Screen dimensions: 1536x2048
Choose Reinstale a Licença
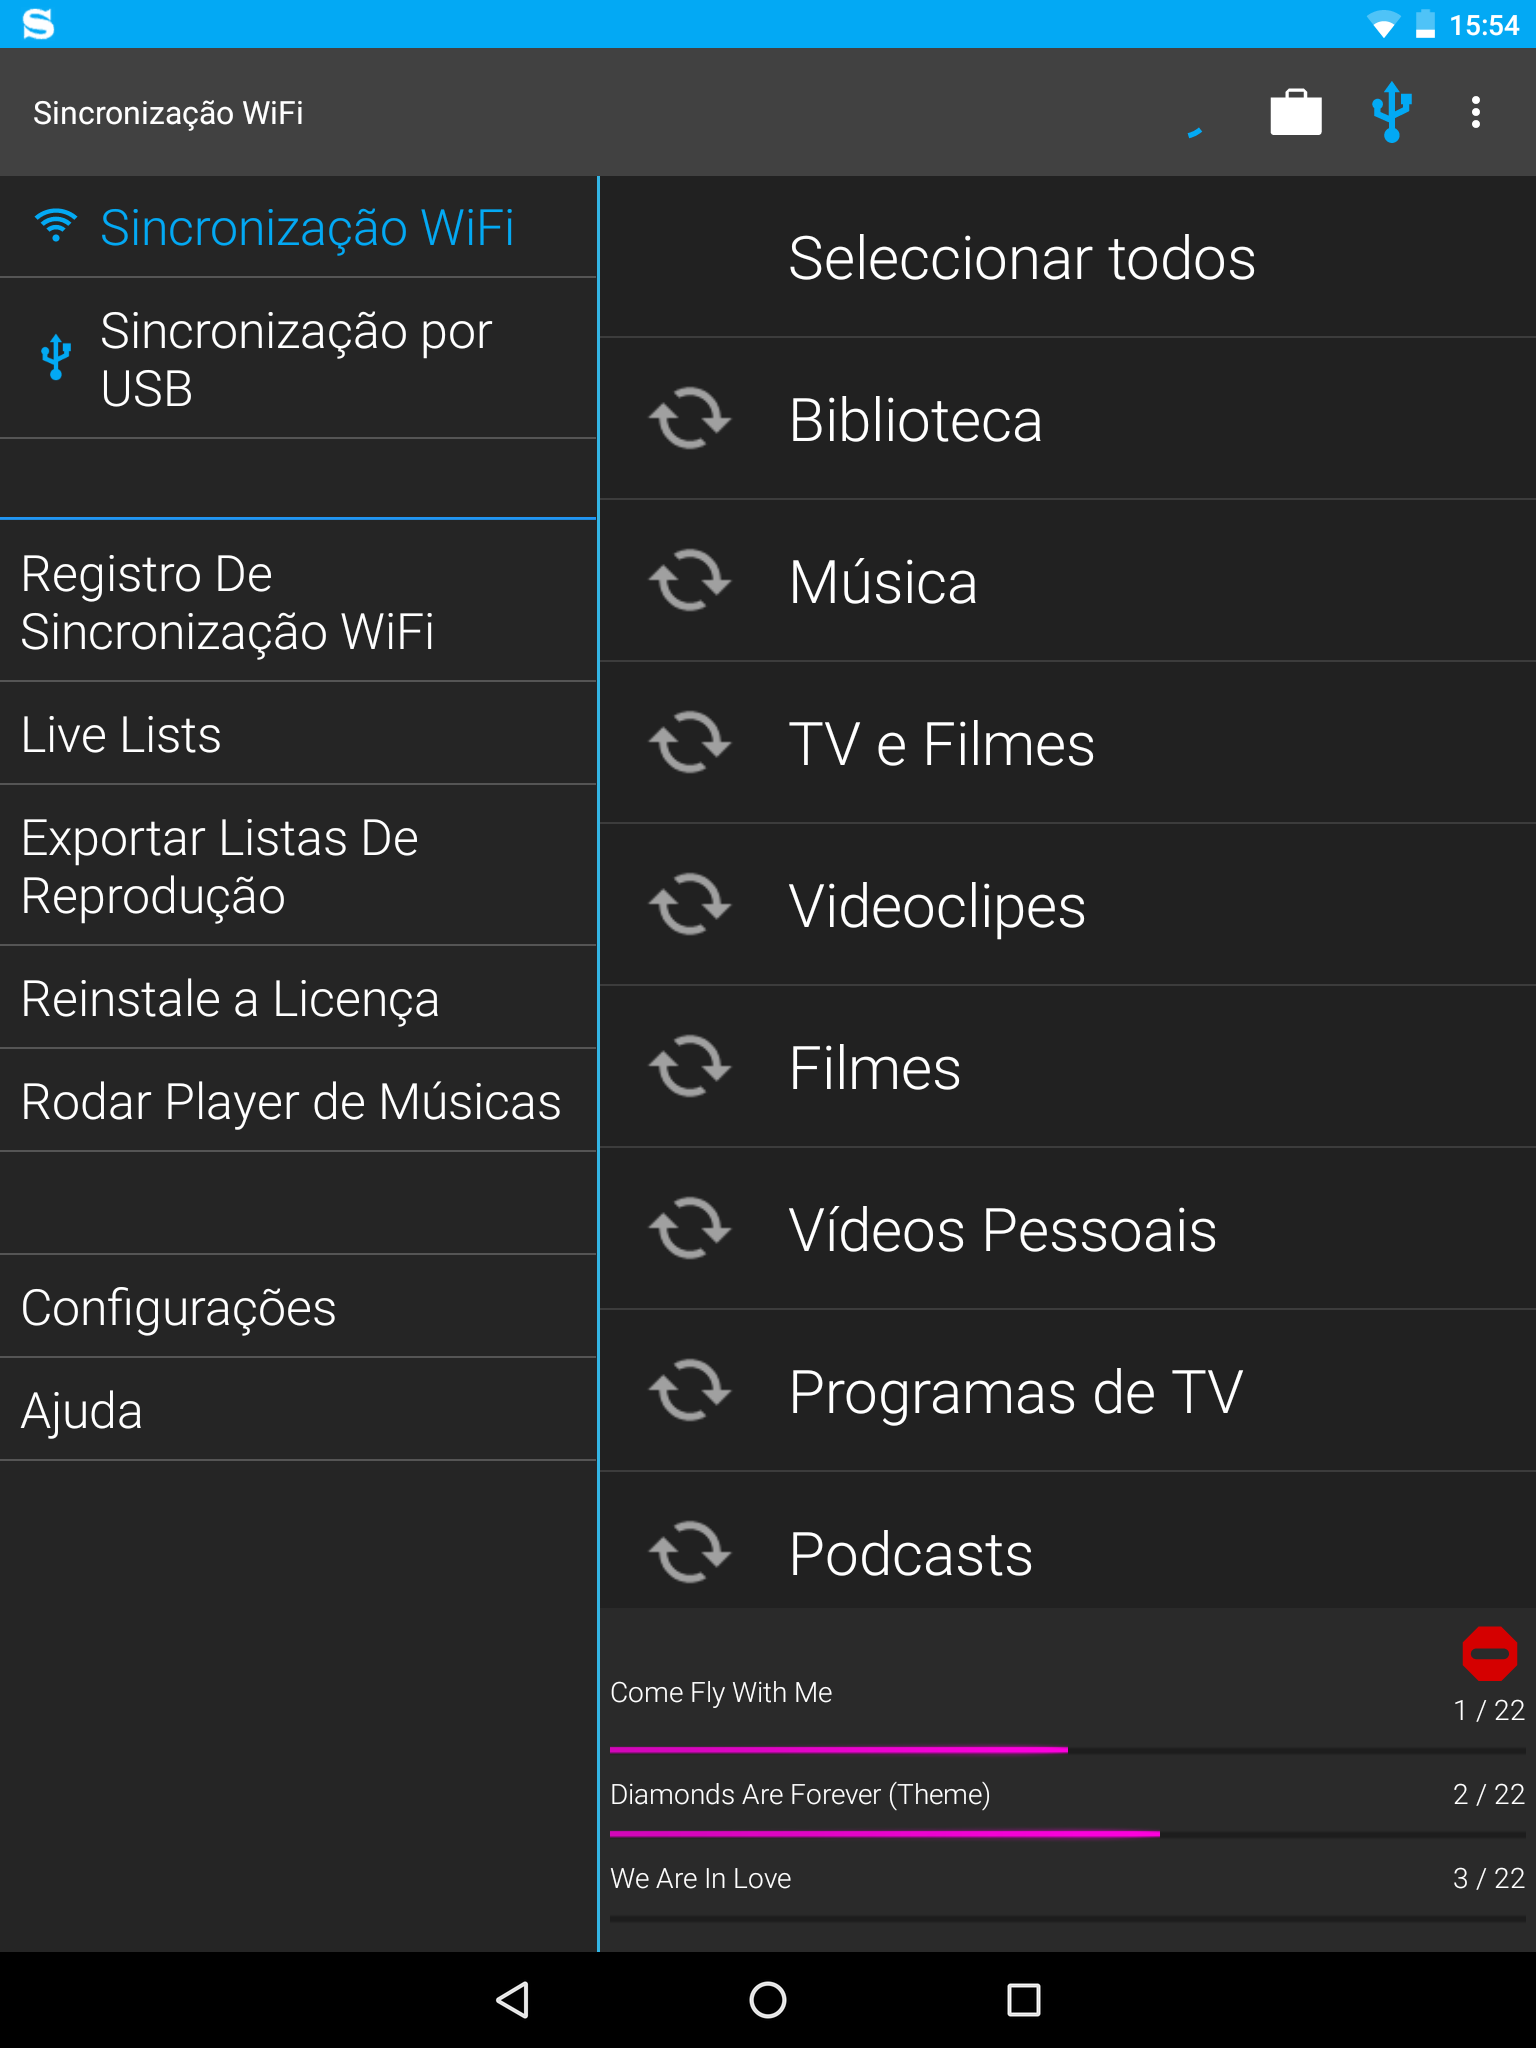pyautogui.click(x=298, y=998)
